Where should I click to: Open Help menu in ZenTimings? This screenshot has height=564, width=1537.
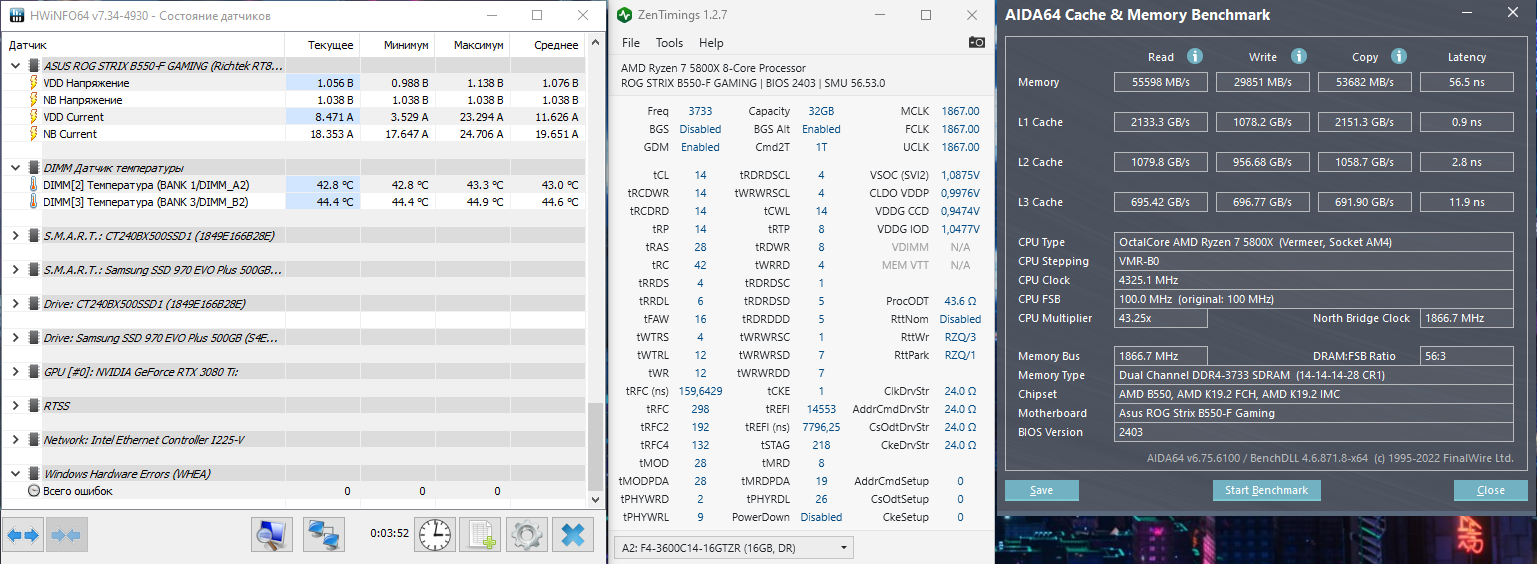[711, 43]
